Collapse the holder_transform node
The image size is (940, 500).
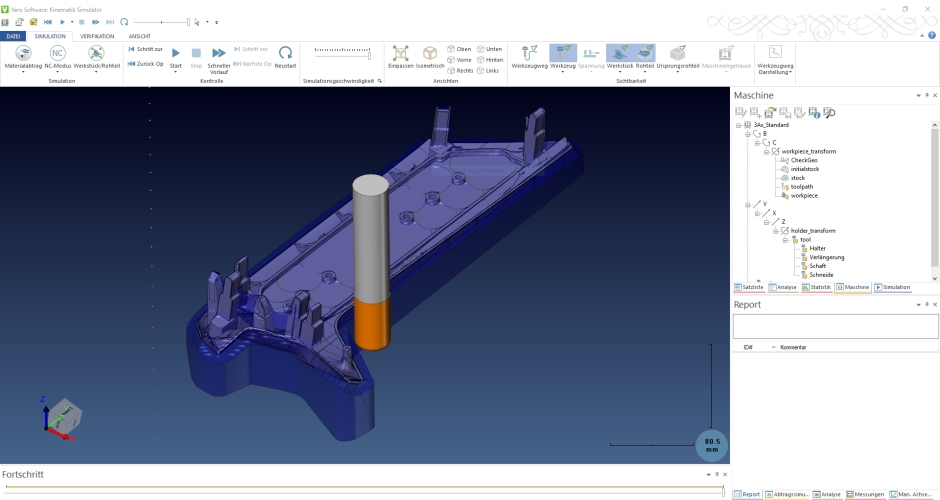click(x=775, y=231)
